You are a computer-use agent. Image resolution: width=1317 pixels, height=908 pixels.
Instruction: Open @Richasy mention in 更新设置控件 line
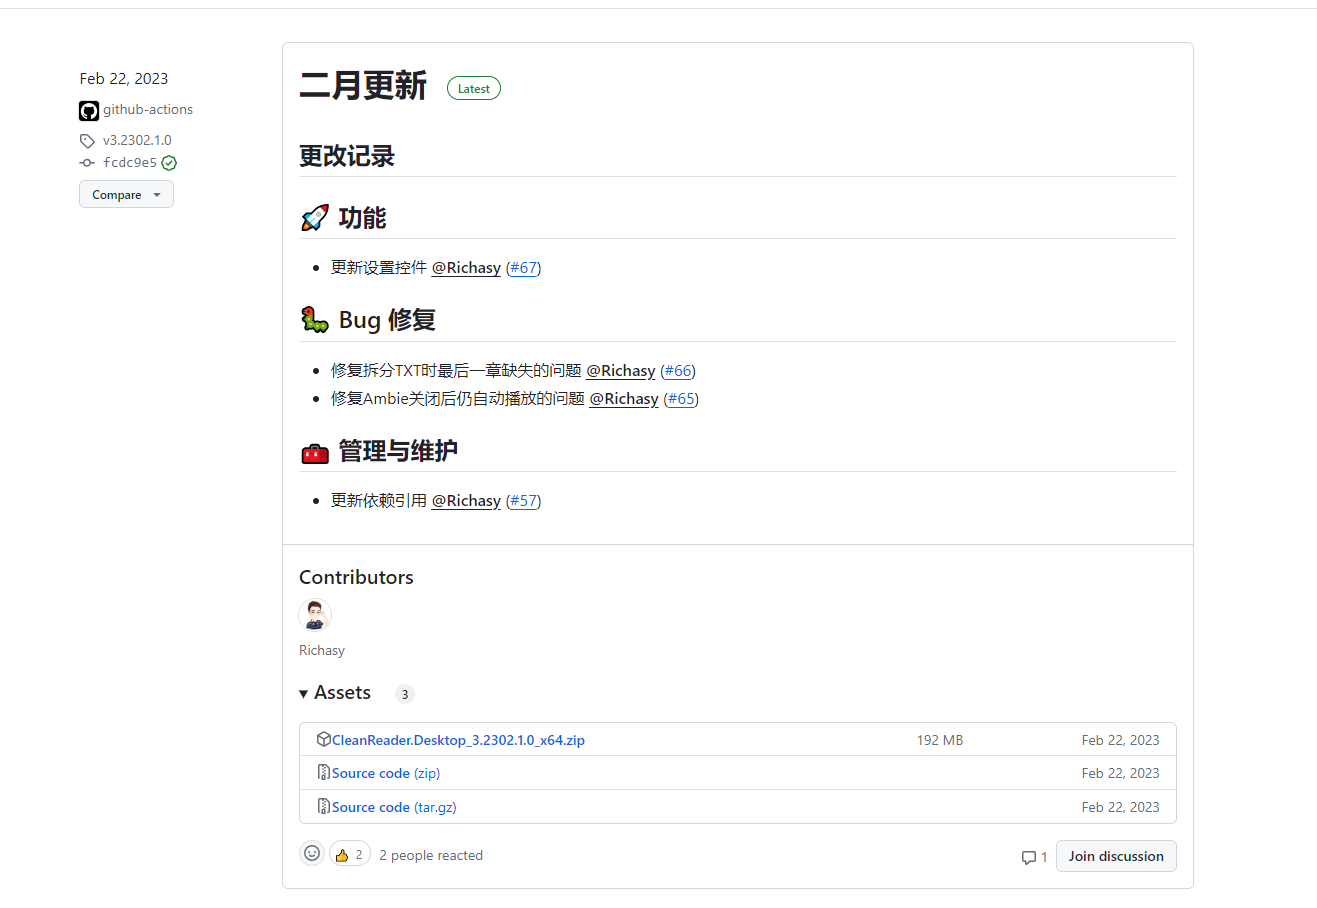point(466,268)
